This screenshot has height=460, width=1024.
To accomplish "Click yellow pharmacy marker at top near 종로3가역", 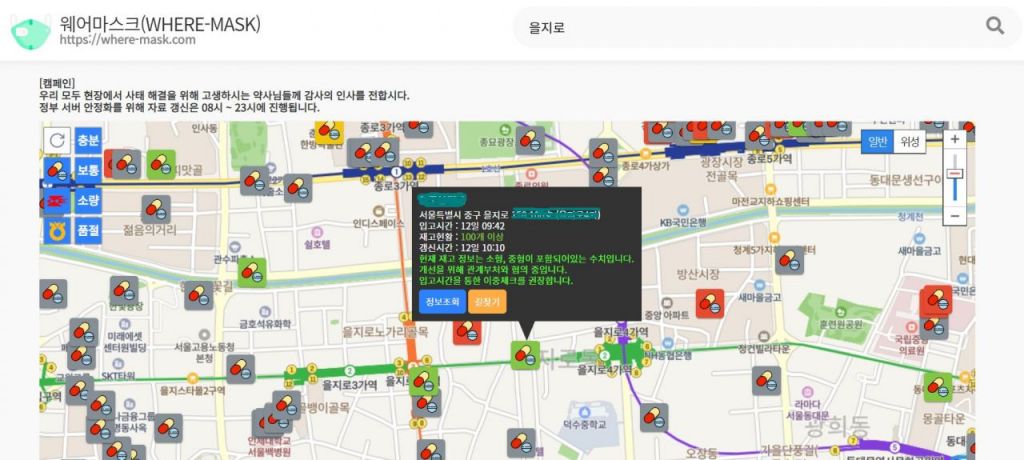I will 328,131.
